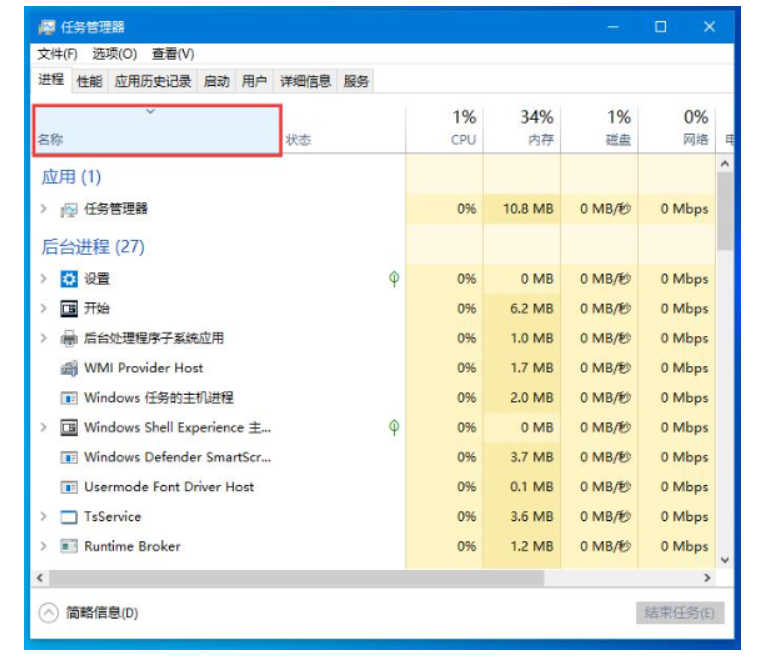The image size is (760, 660).
Task: Click the horizontal scrollbar right arrow
Action: 707,578
